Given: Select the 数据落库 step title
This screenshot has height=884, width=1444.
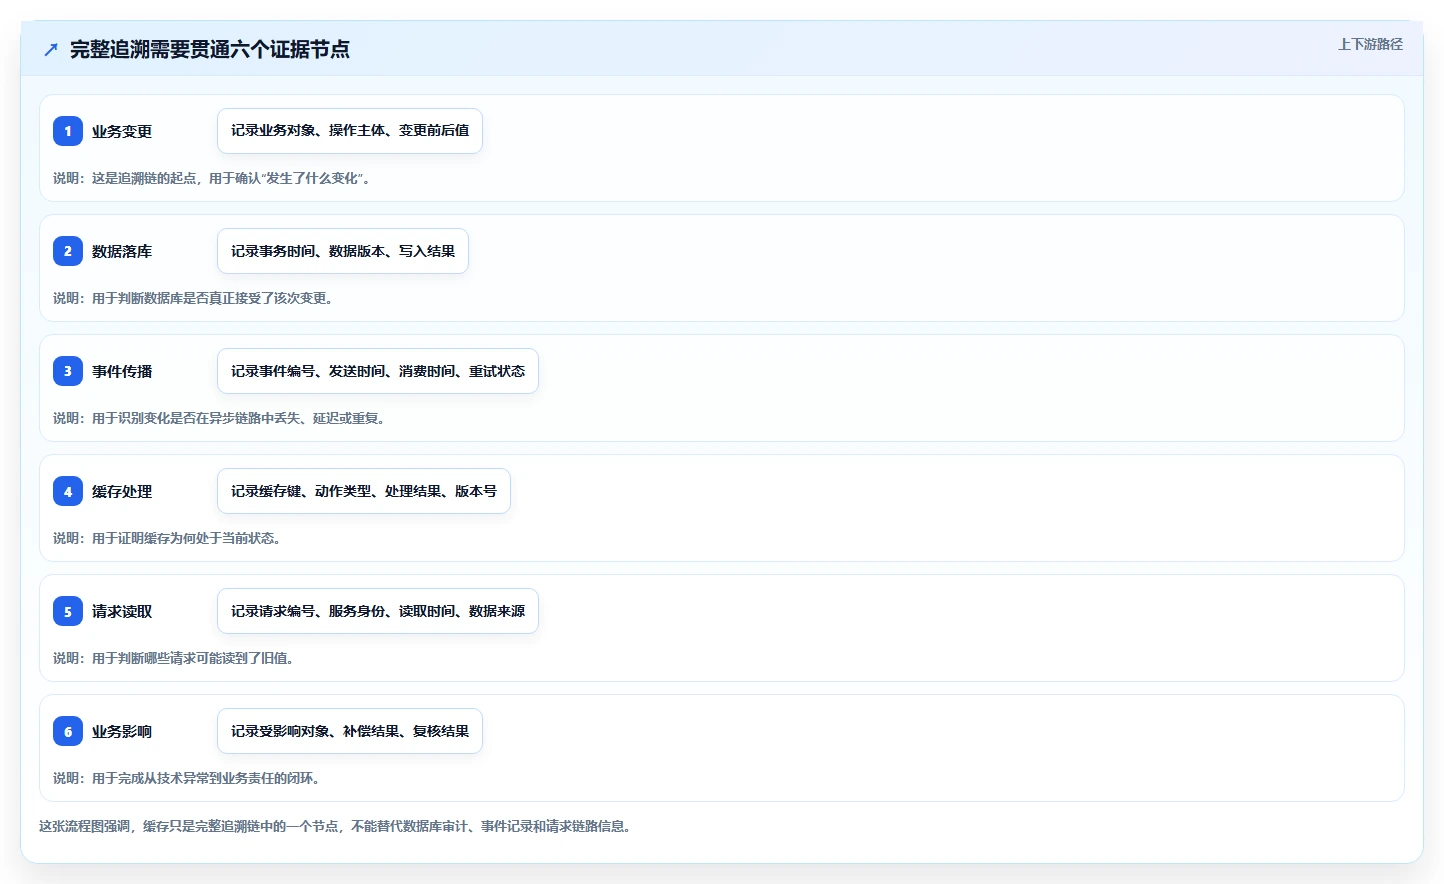Looking at the screenshot, I should click(122, 251).
